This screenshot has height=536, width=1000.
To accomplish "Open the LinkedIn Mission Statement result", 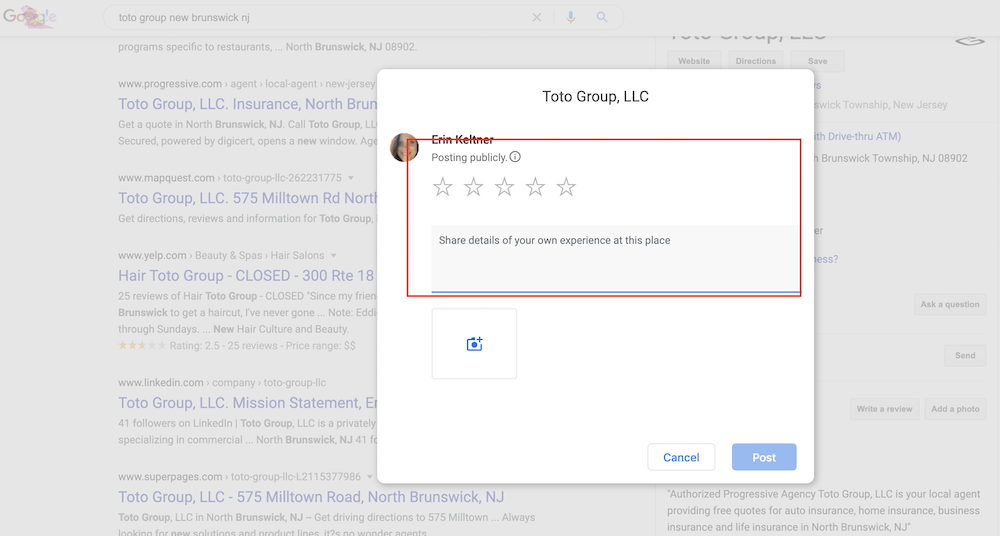I will [247, 403].
